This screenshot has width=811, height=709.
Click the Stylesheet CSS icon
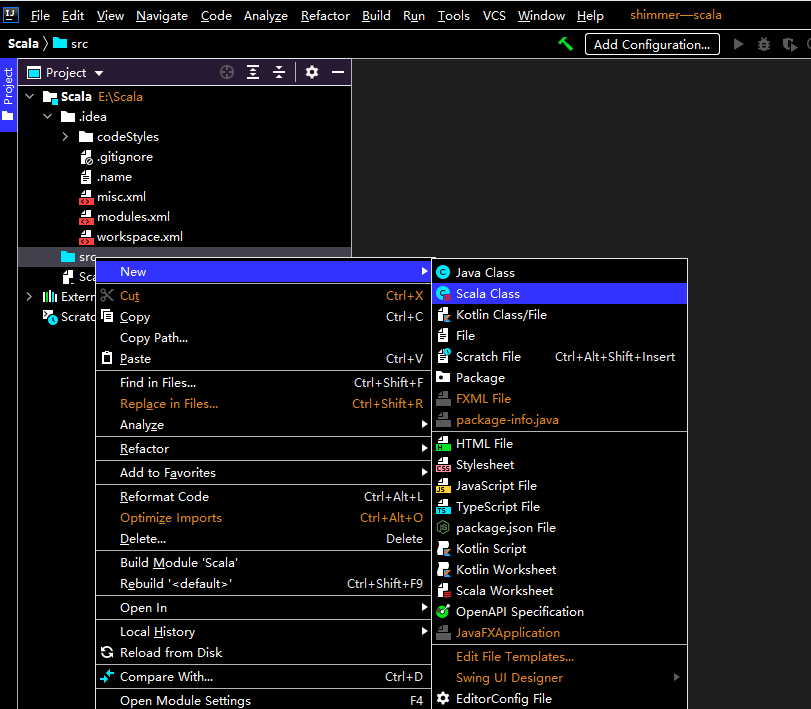pyautogui.click(x=443, y=465)
